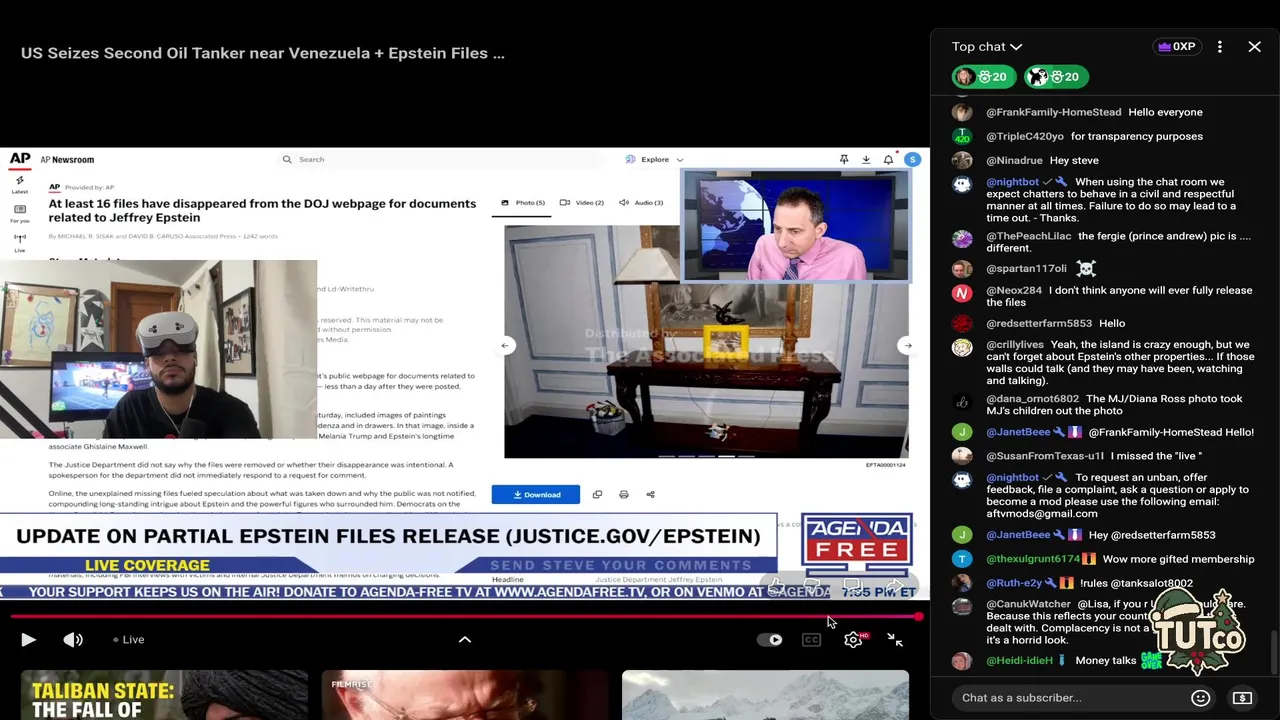Click the email aftvmods@gmail.com in chat

(1041, 513)
